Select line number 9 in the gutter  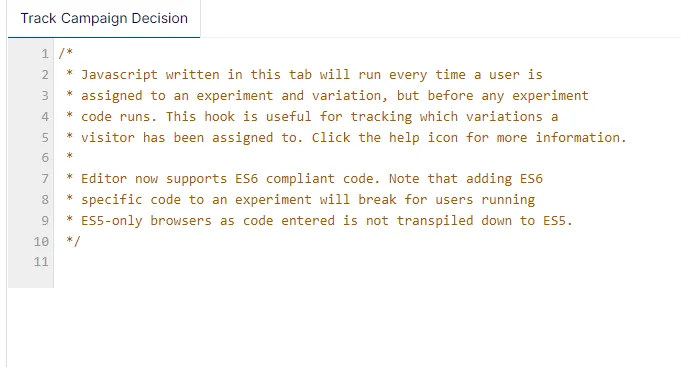pos(45,221)
